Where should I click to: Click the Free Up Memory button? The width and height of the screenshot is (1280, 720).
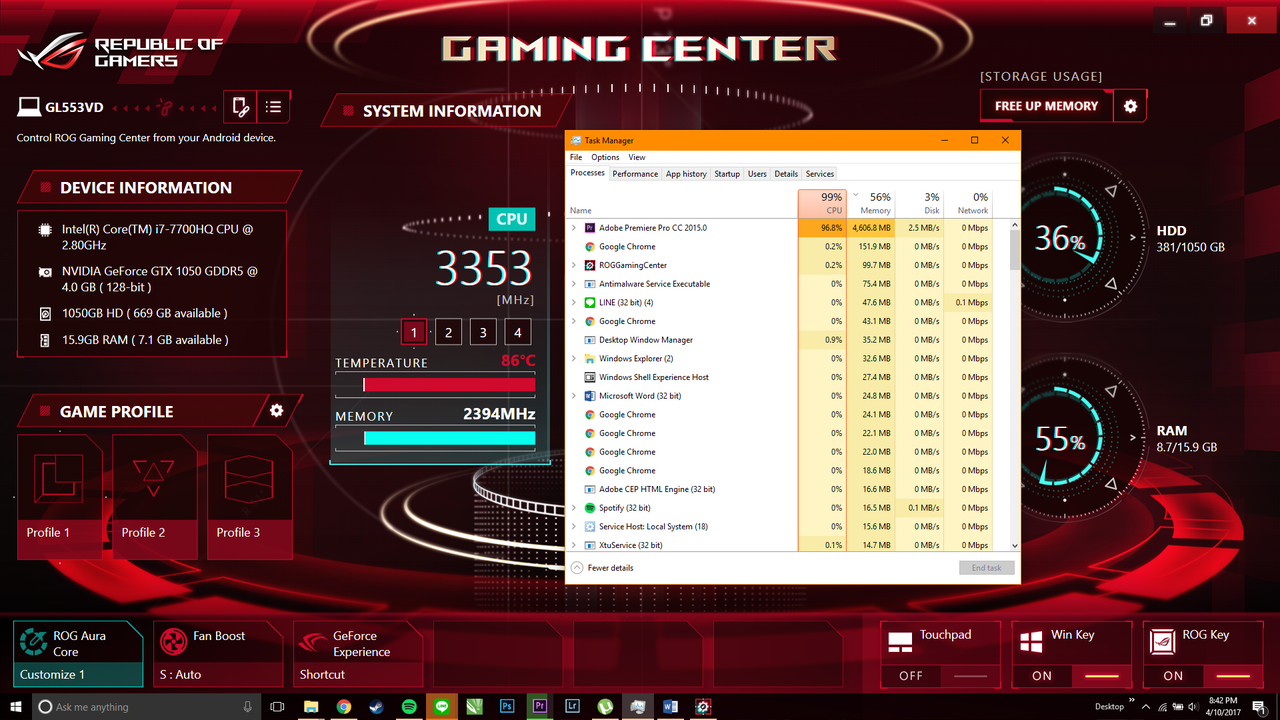(1047, 106)
